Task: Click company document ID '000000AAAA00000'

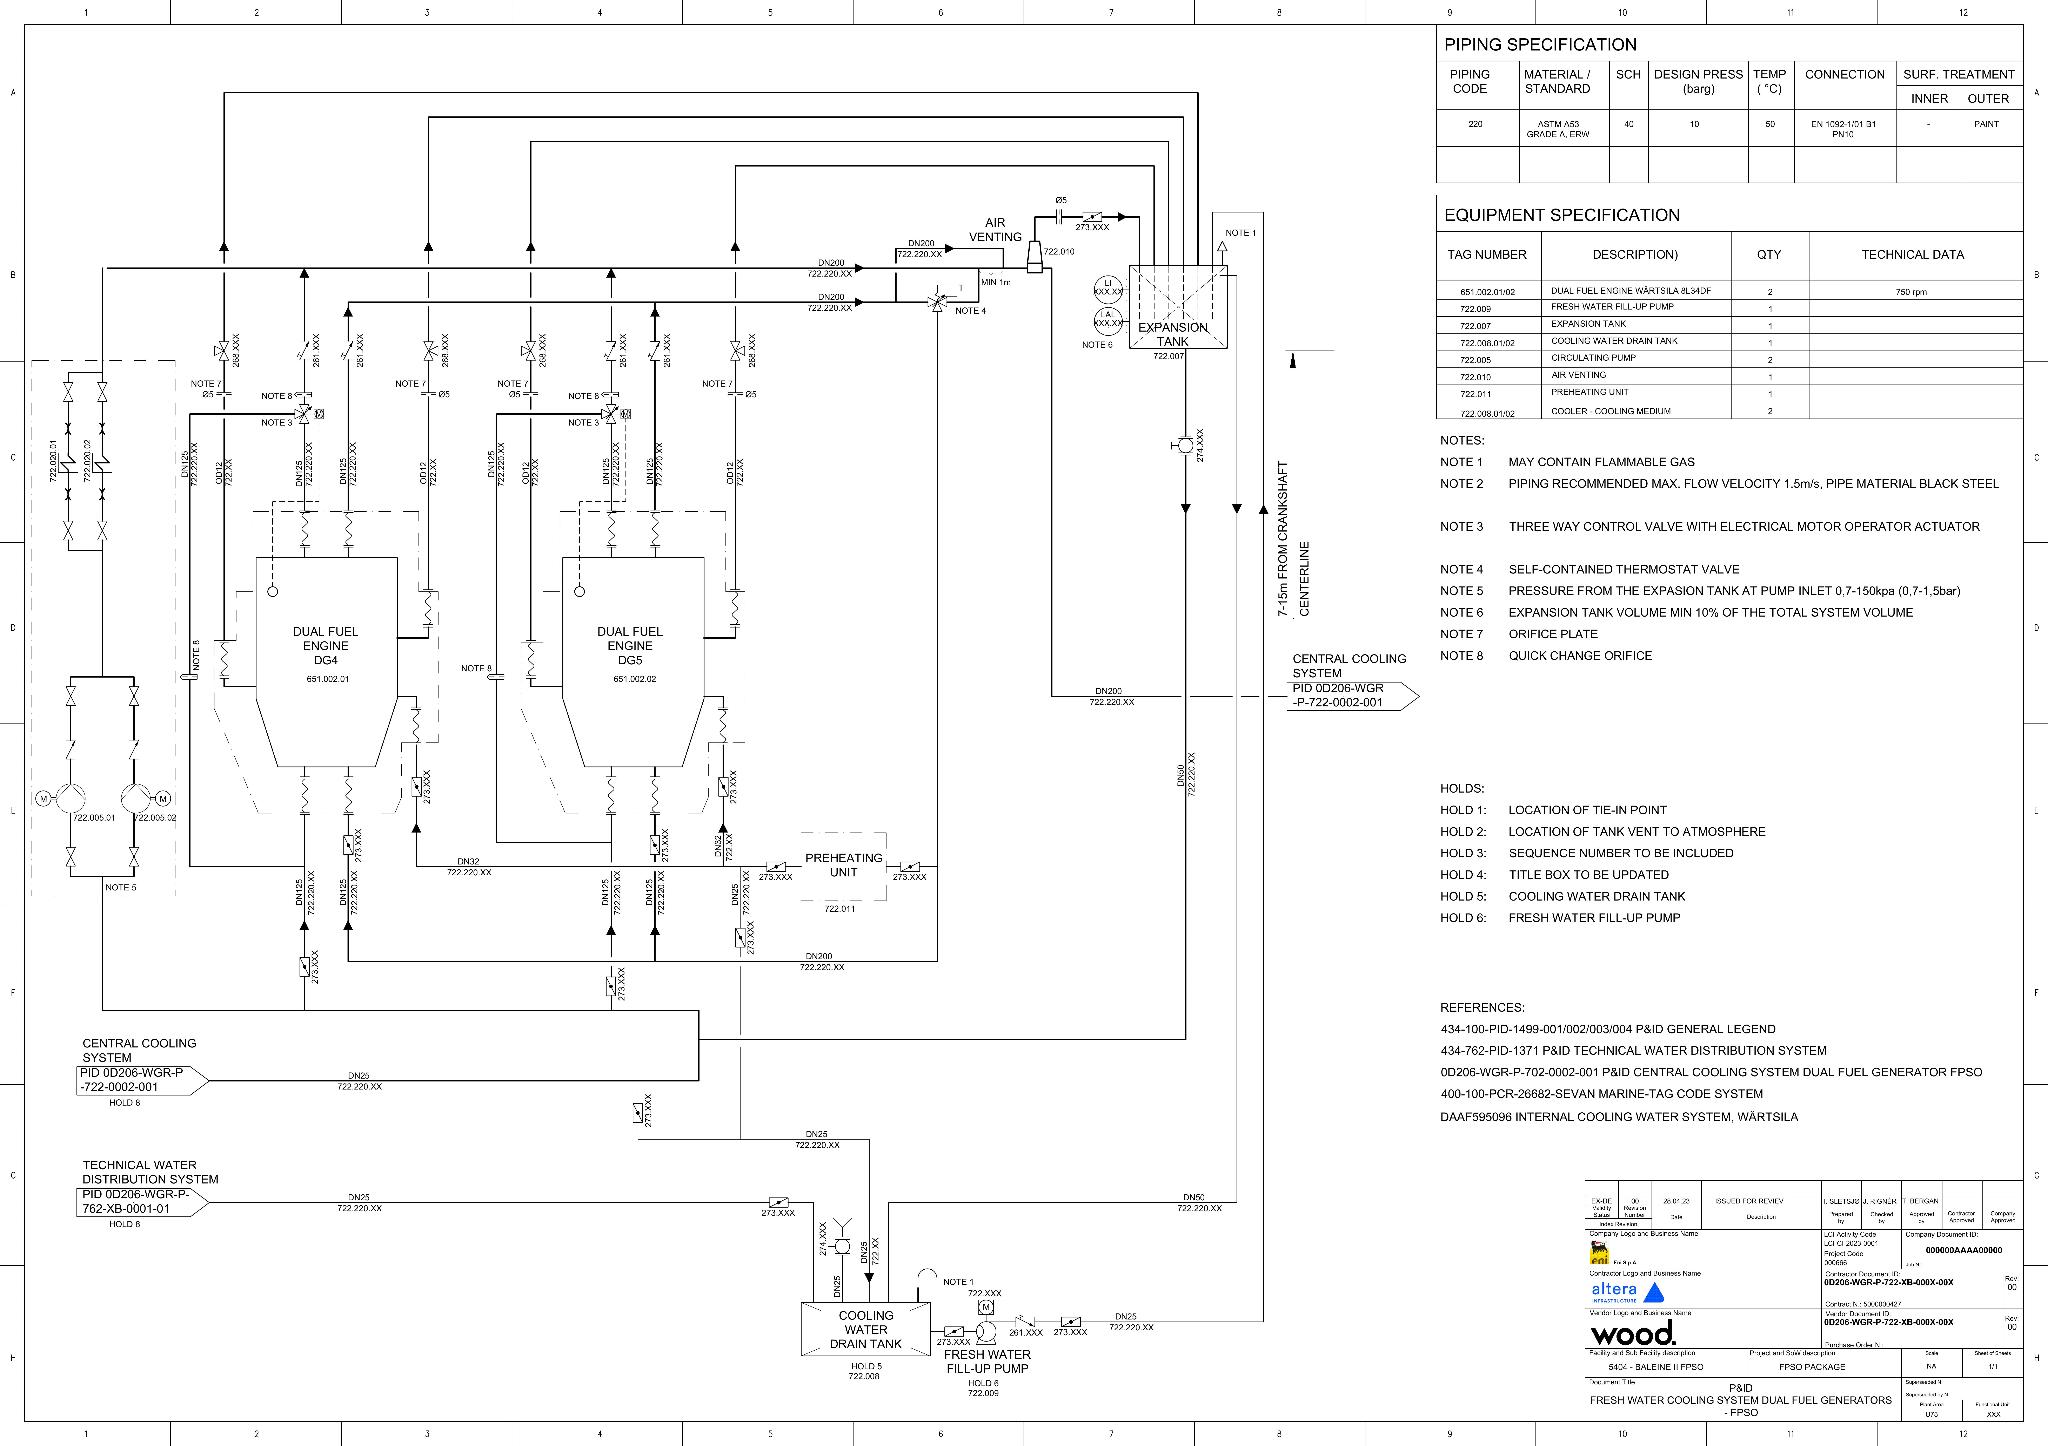Action: [1963, 1250]
